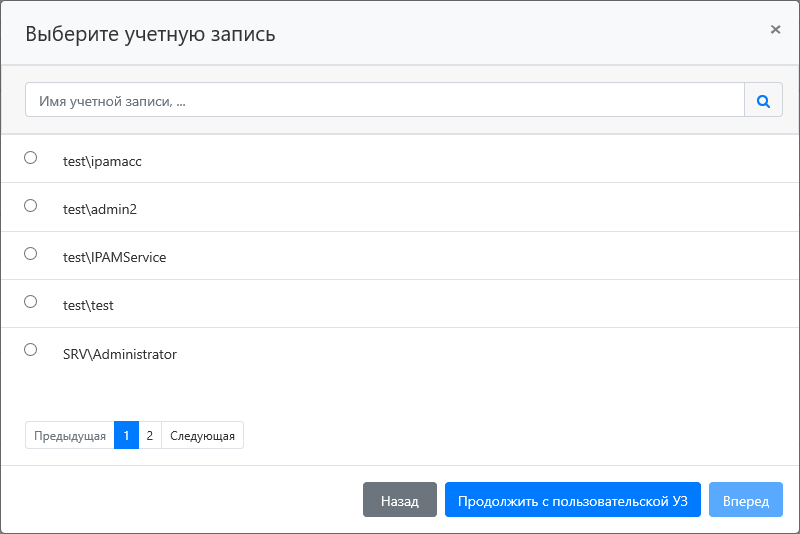Close the account selection dialog
Viewport: 800px width, 534px height.
coord(775,30)
